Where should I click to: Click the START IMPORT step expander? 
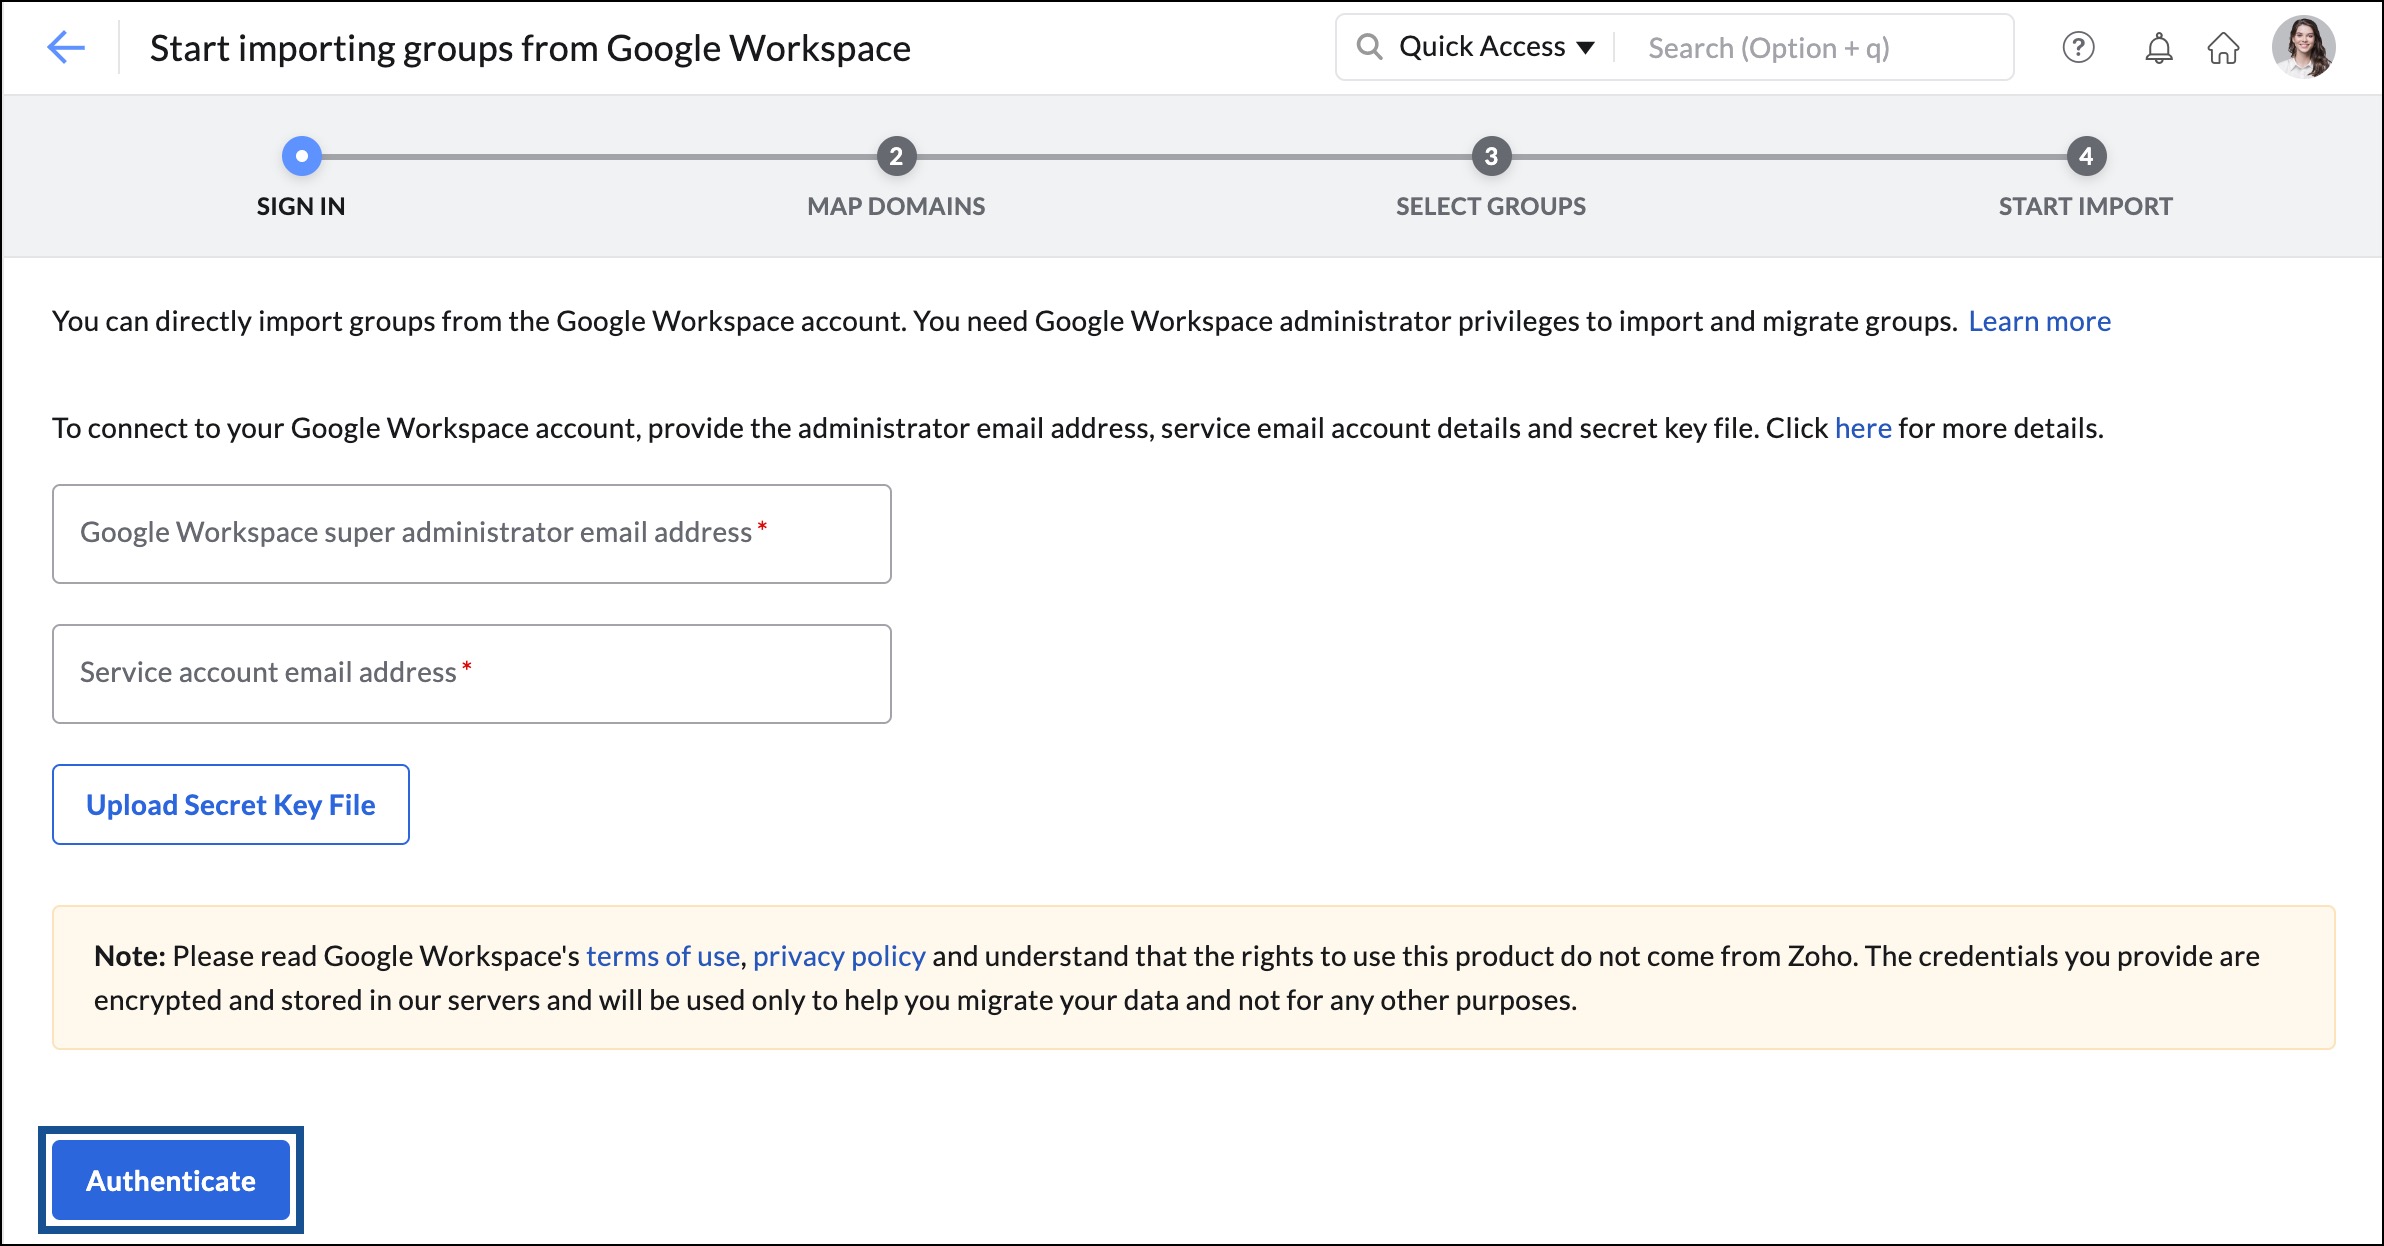click(2084, 156)
